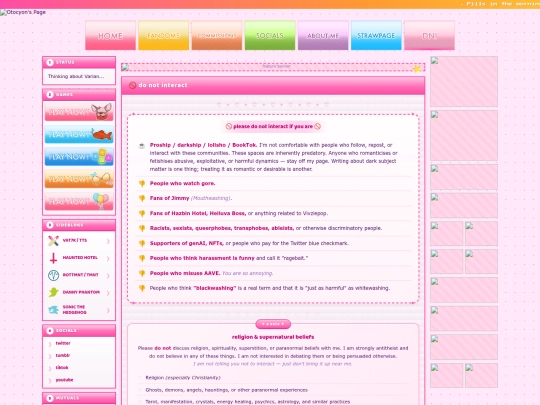Screen dimensions: 540x405
Task: Click the Play Now button with balloons
Action: pos(79,201)
